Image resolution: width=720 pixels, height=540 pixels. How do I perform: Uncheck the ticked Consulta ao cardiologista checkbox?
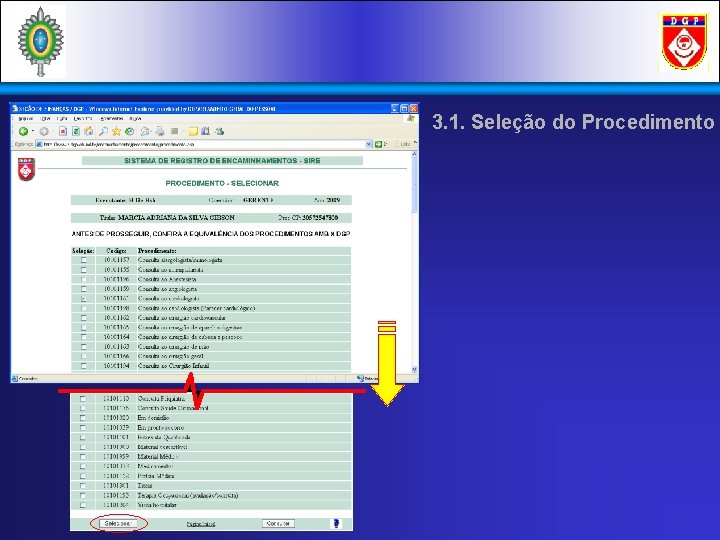[83, 298]
